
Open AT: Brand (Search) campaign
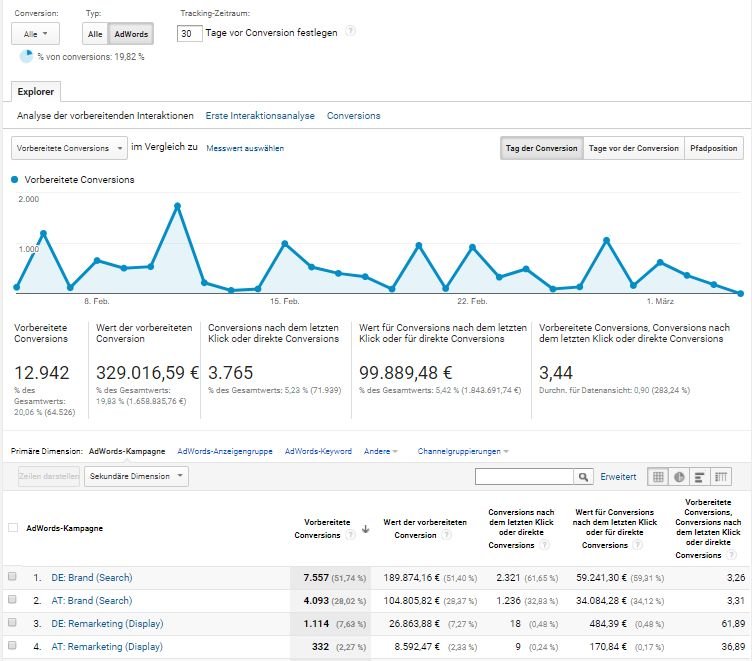click(92, 601)
